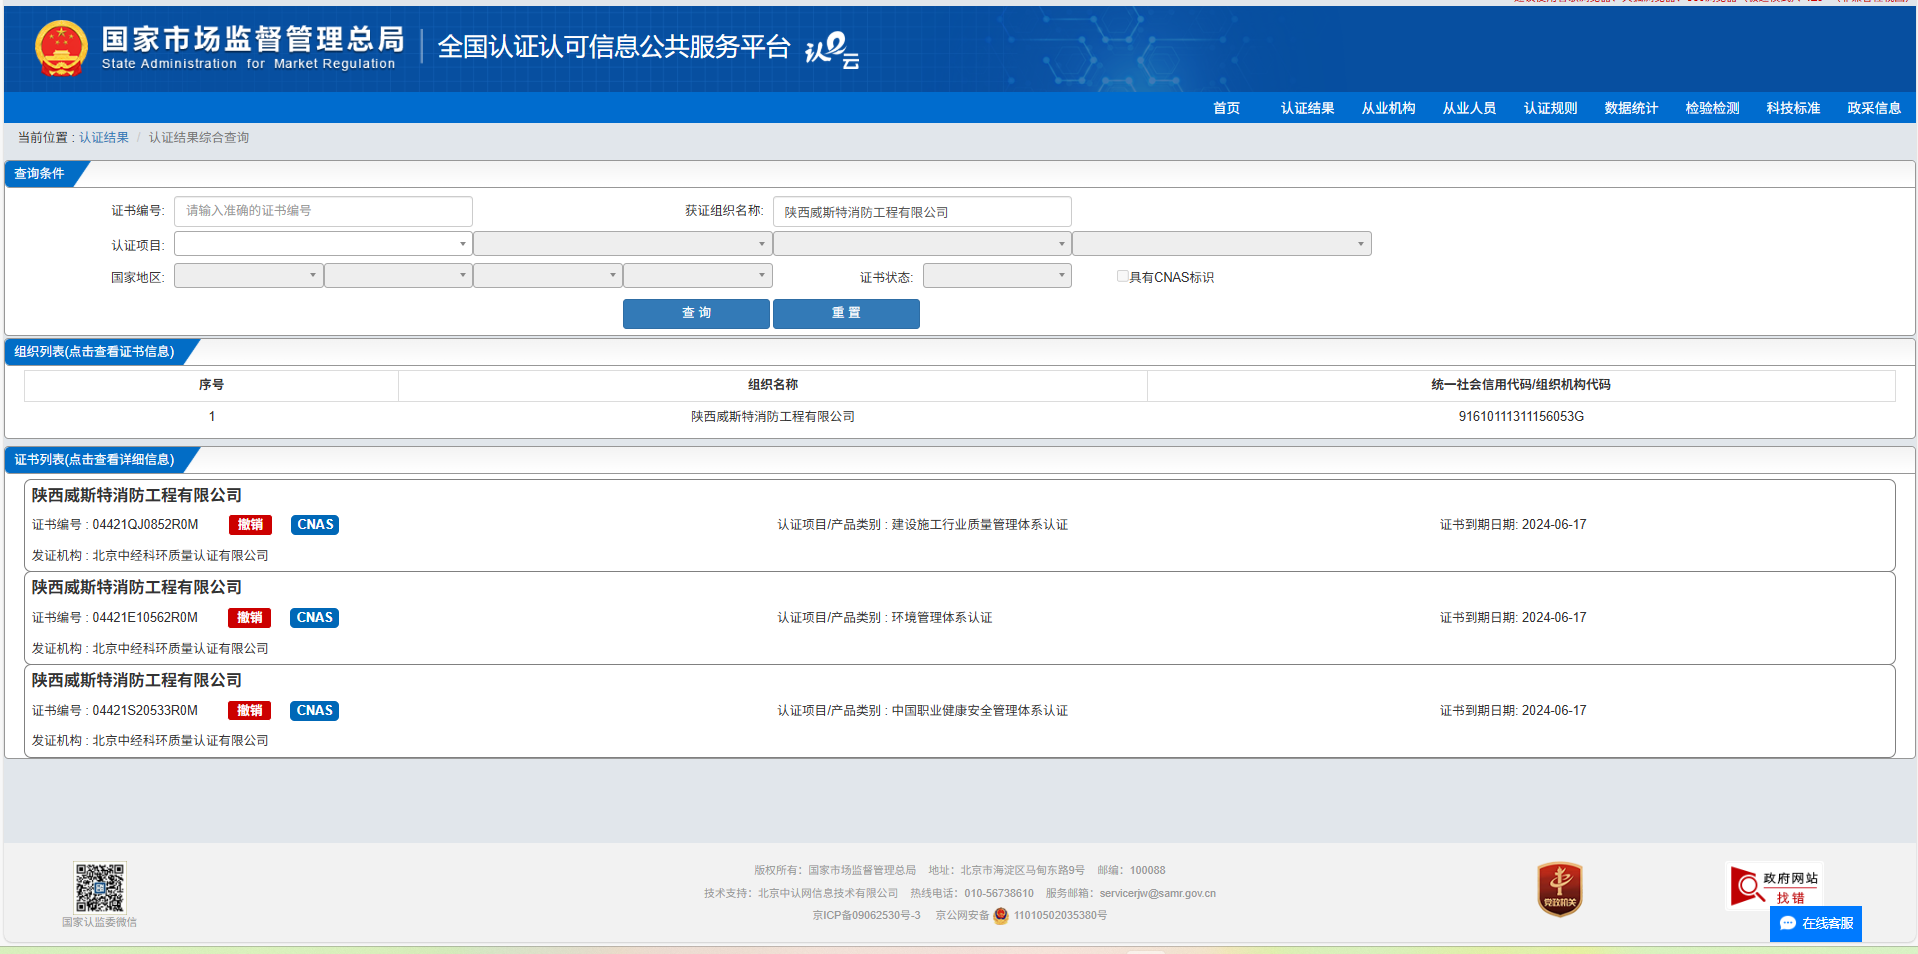
Task: Click the 查询 search button
Action: point(696,313)
